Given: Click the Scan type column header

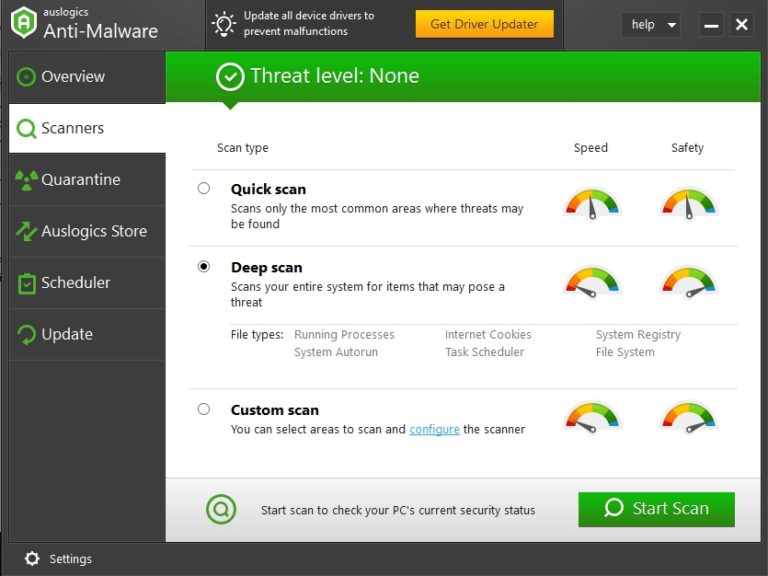Looking at the screenshot, I should [x=242, y=148].
